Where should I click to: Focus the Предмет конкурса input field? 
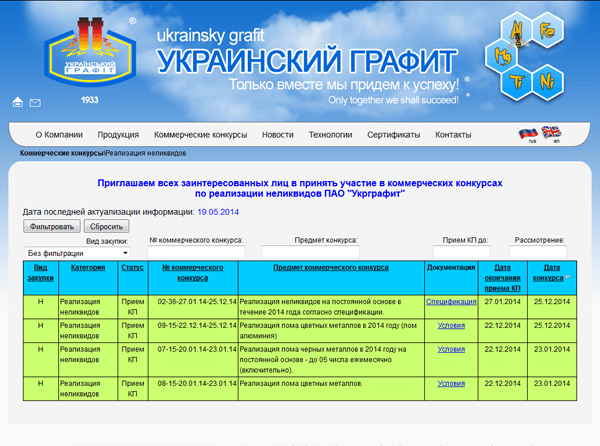pyautogui.click(x=311, y=252)
